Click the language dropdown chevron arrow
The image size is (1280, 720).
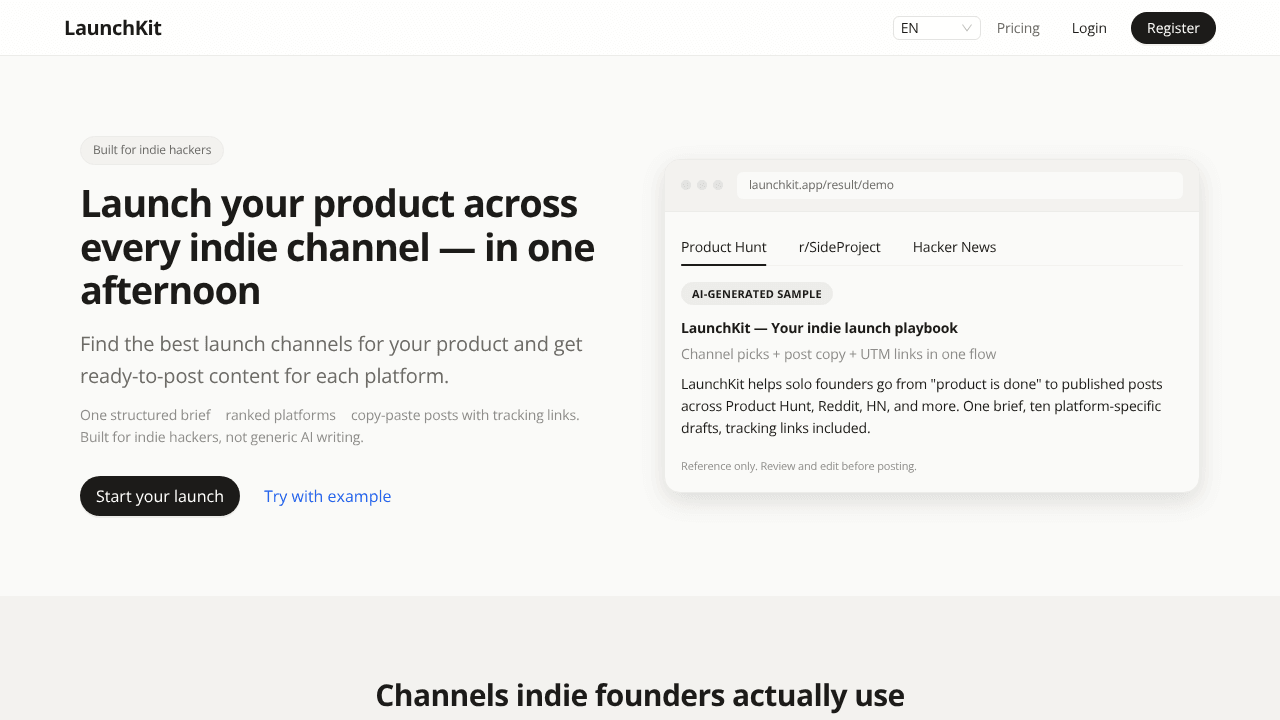tap(967, 28)
